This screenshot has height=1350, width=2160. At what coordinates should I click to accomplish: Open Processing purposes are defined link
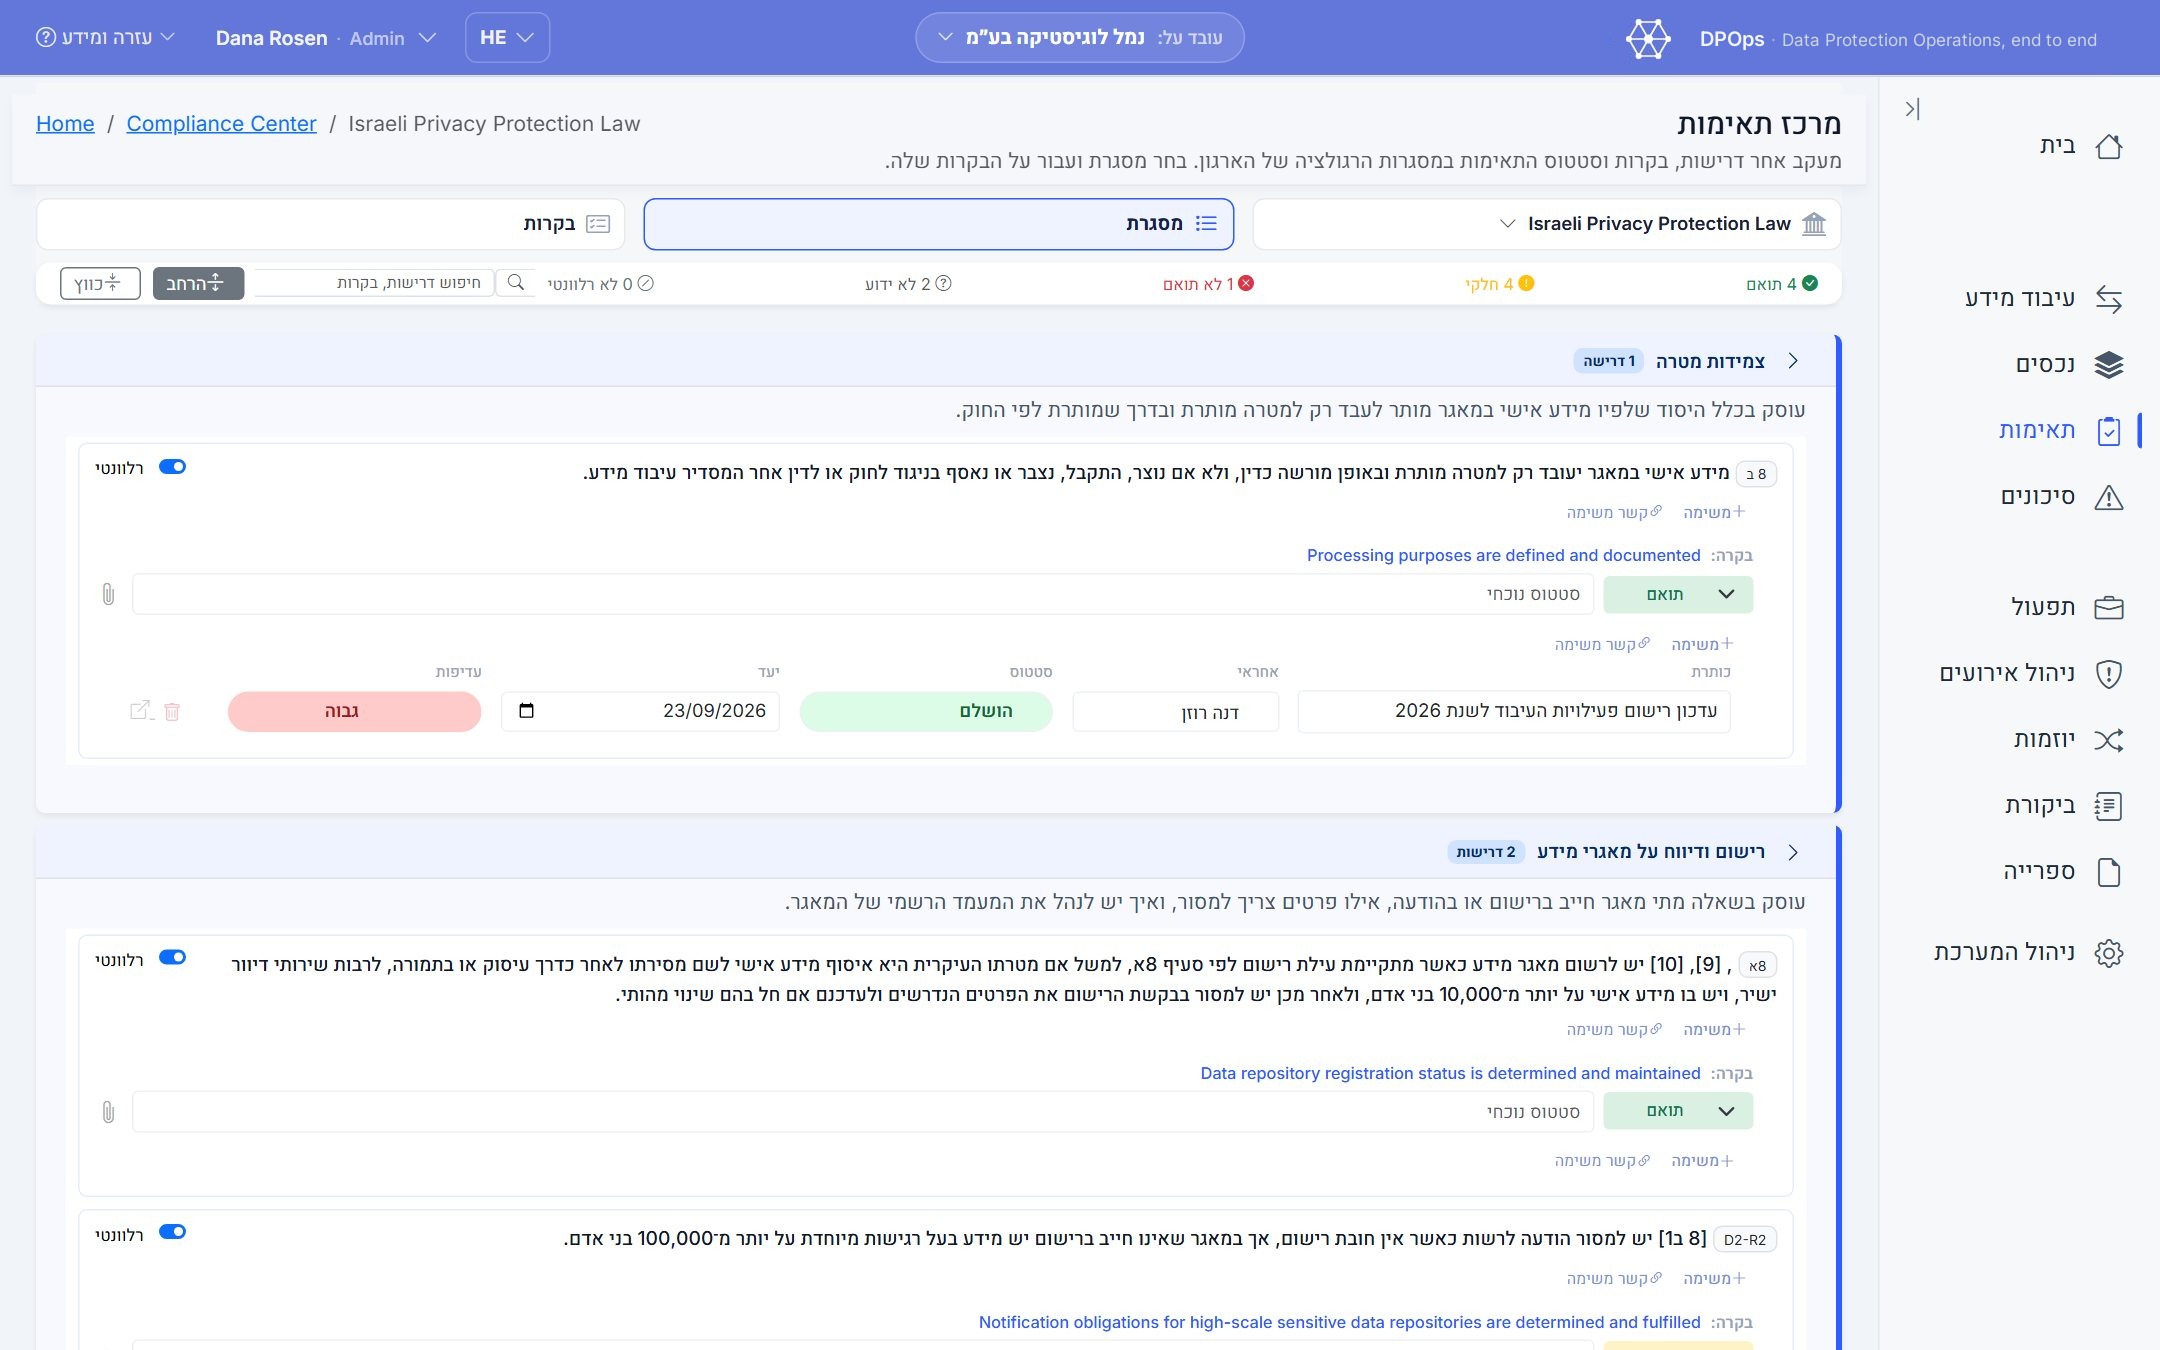click(x=1503, y=556)
